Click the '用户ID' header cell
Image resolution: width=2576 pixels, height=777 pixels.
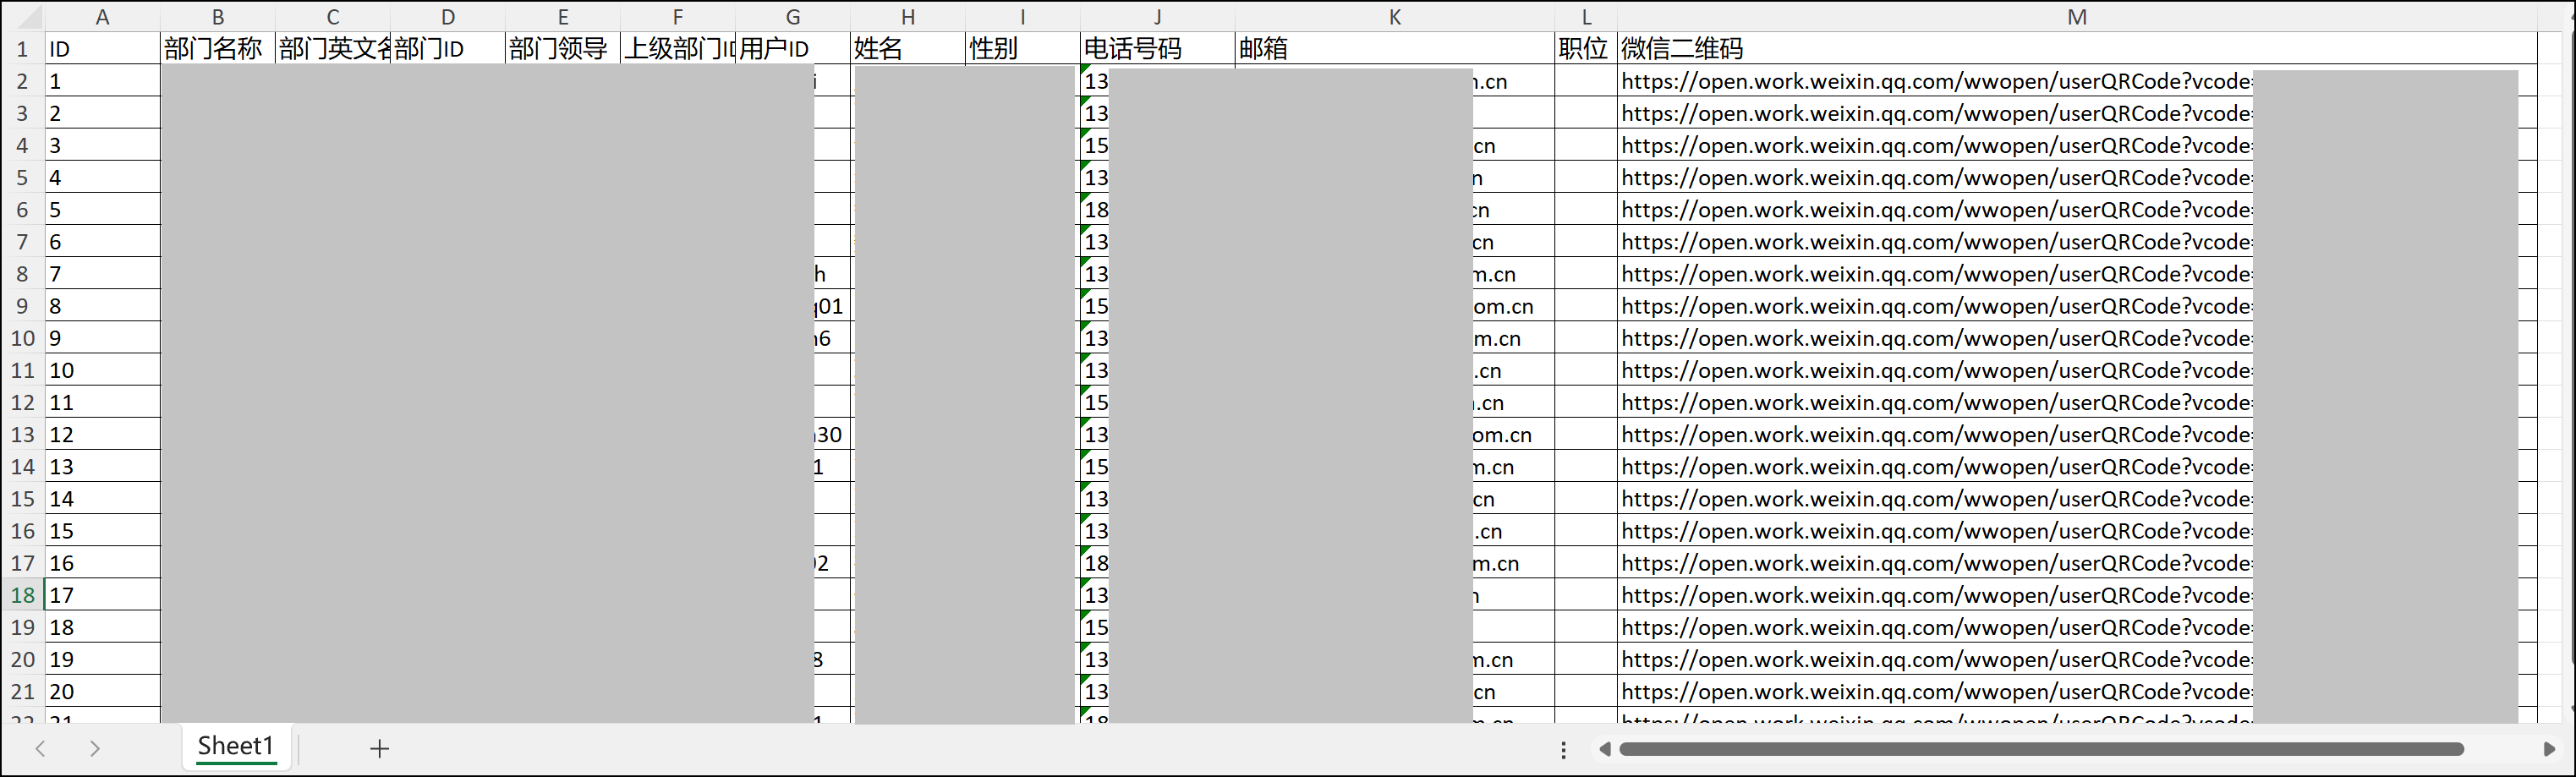tap(793, 49)
